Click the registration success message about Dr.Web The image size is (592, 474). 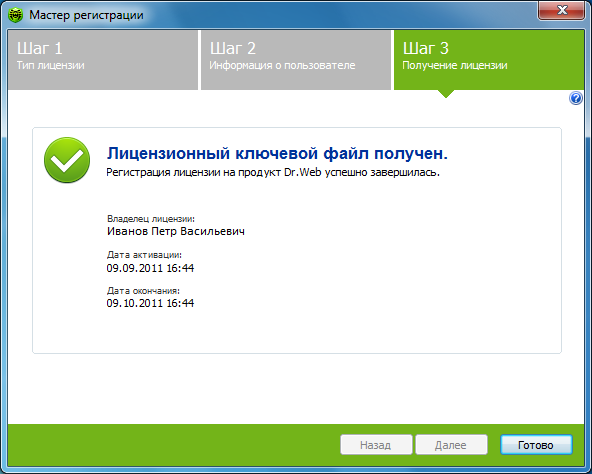coord(273,172)
